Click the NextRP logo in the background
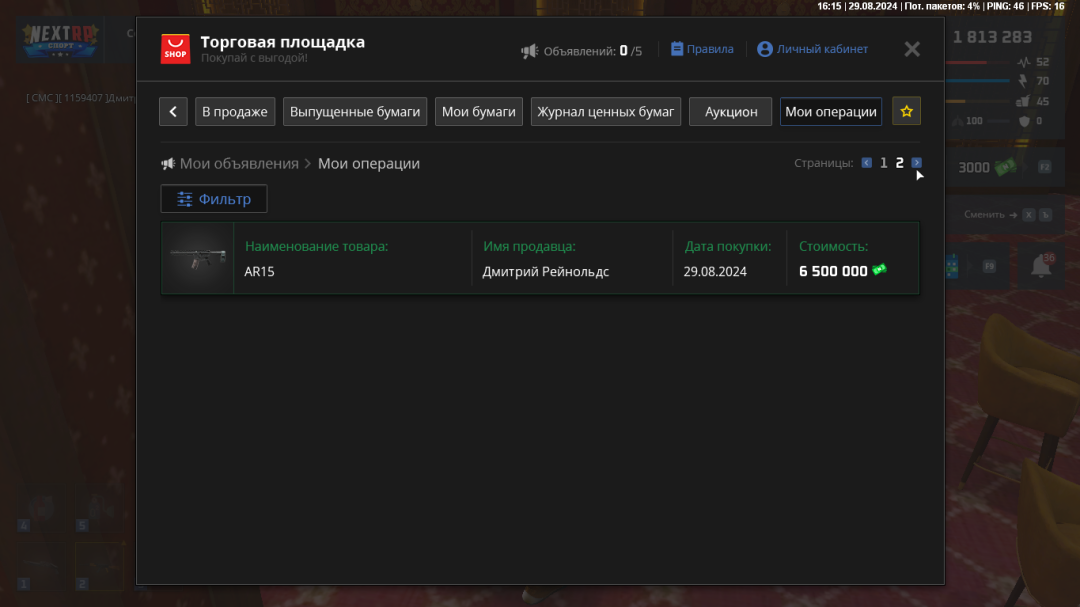This screenshot has width=1080, height=607. 60,41
